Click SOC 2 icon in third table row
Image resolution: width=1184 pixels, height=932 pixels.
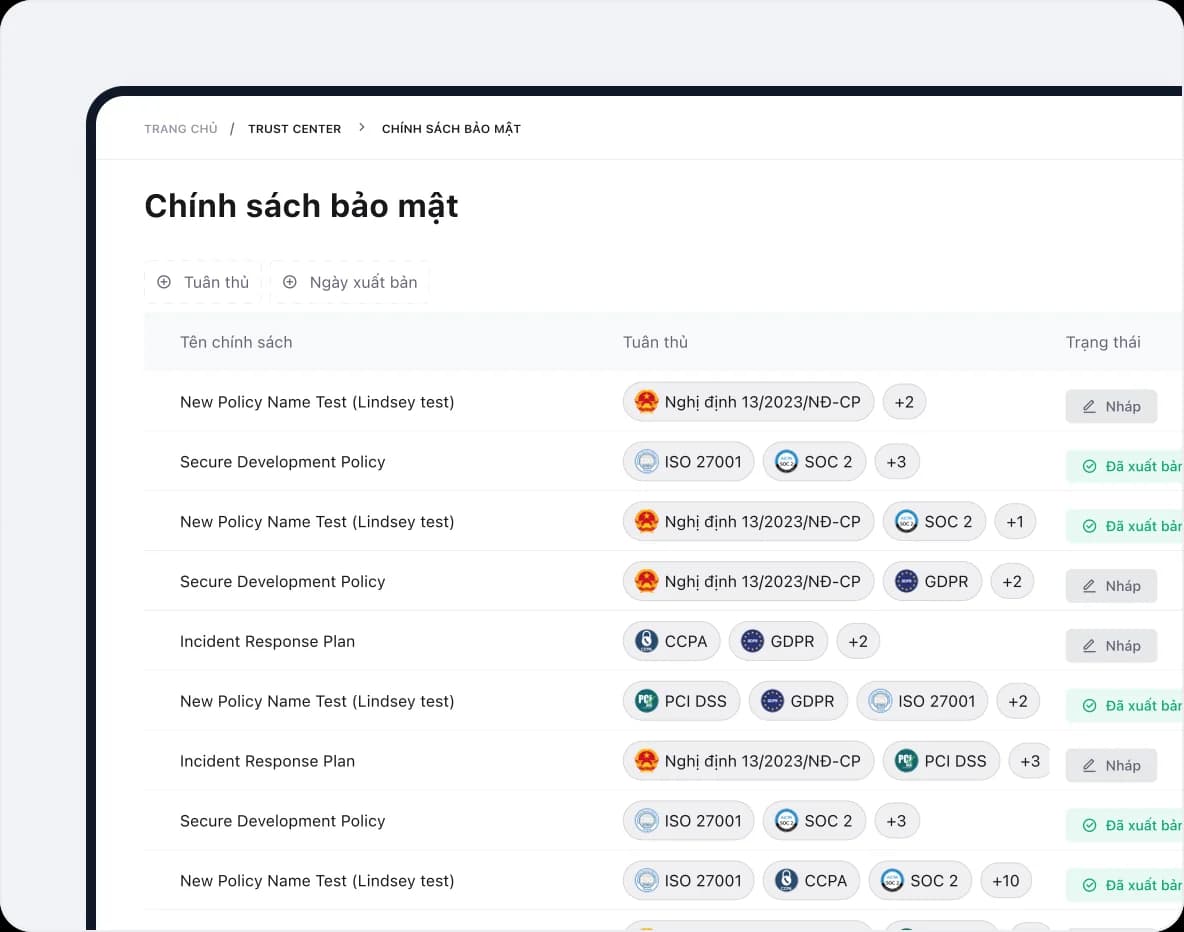coord(906,521)
